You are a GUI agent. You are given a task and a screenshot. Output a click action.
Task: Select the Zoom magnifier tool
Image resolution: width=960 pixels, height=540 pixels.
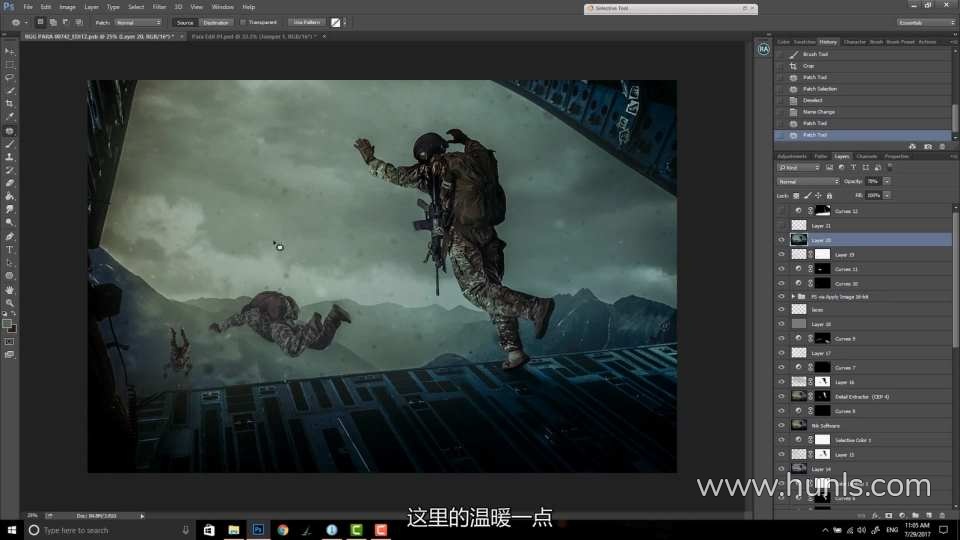tap(10, 302)
